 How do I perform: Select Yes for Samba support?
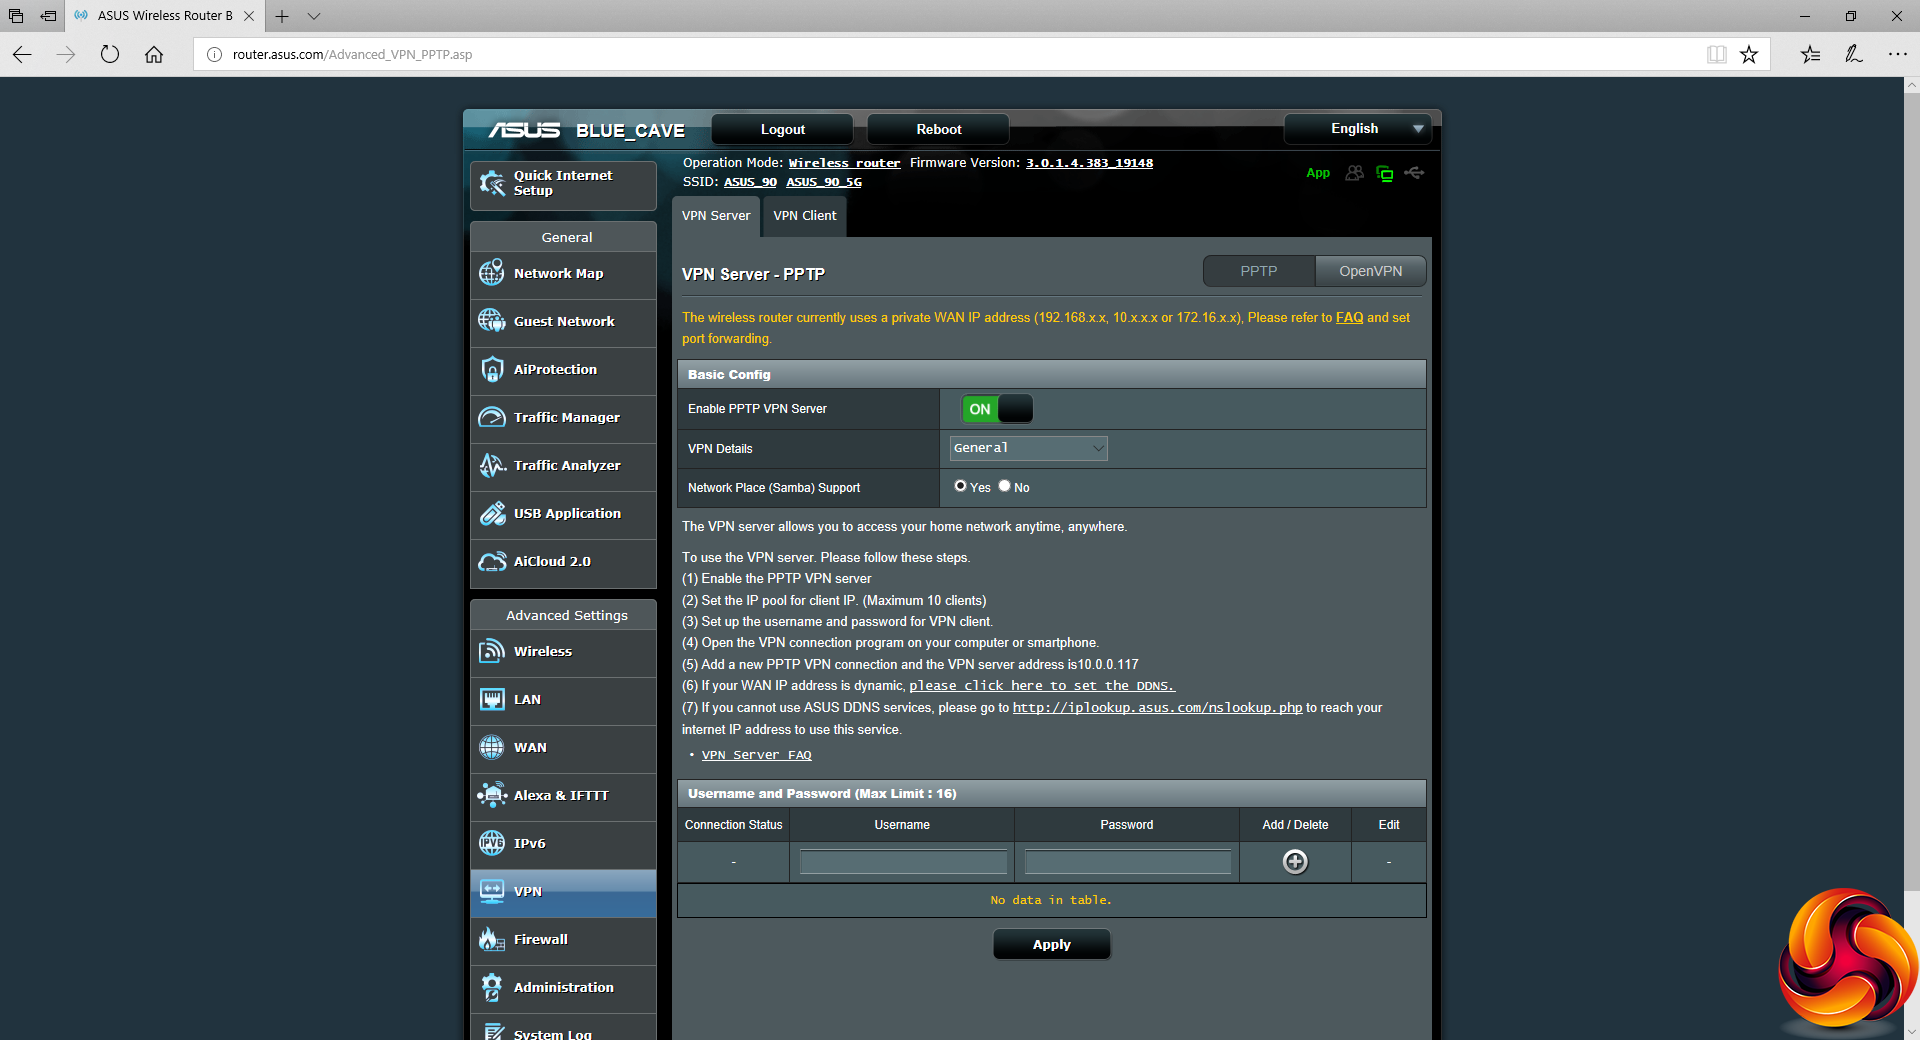click(961, 486)
